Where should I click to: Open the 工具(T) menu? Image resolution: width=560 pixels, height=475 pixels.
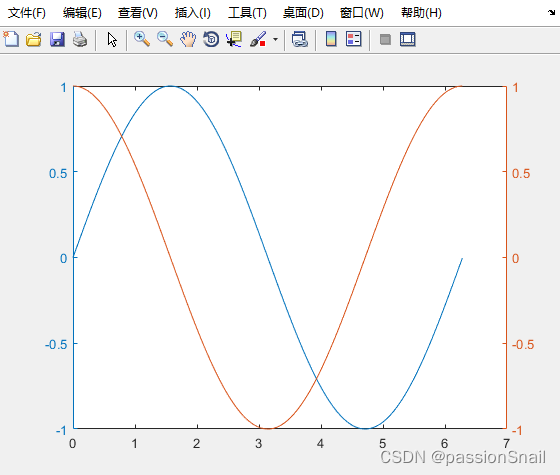(x=247, y=13)
